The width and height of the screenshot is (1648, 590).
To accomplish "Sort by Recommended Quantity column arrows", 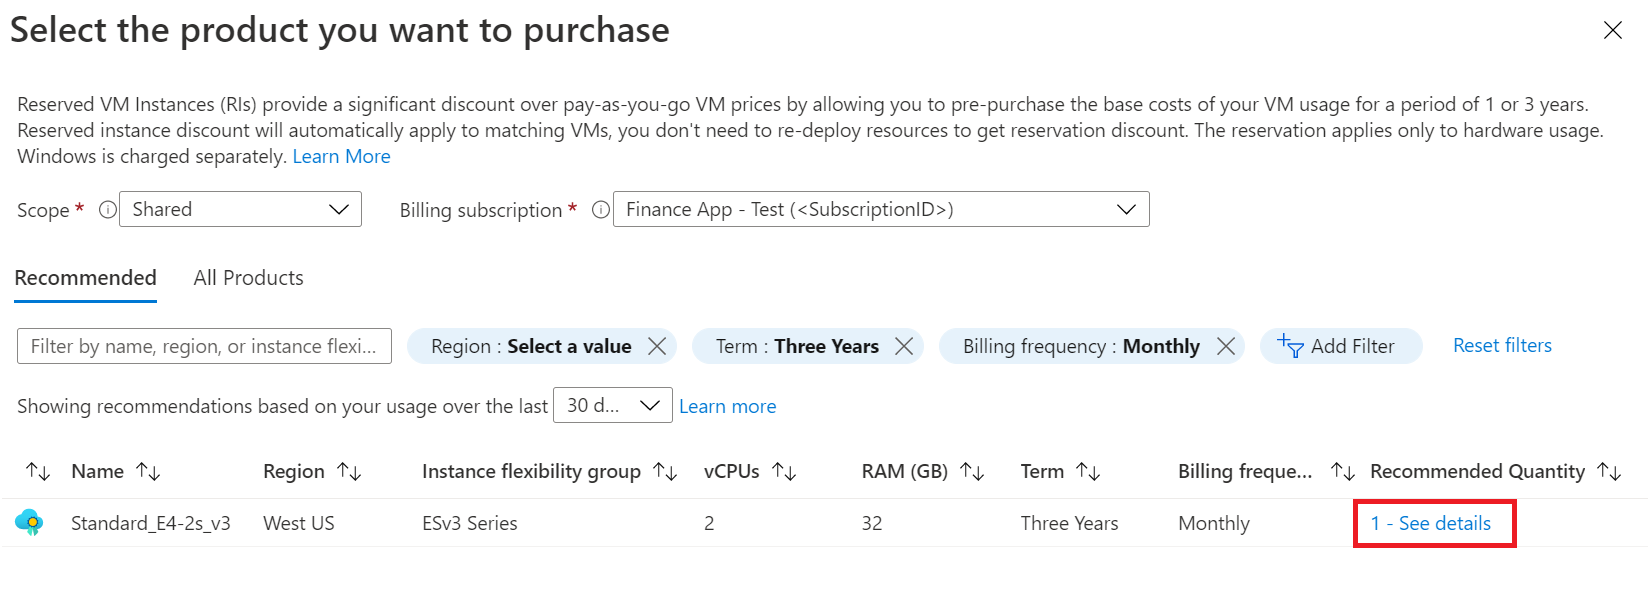I will coord(1609,471).
